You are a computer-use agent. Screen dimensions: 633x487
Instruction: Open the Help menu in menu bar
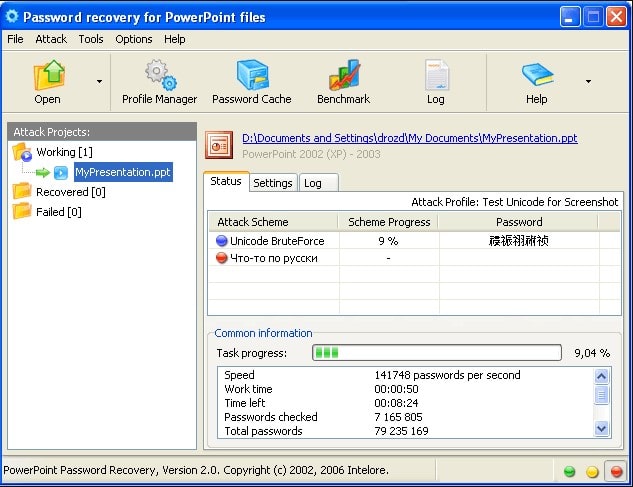(175, 39)
